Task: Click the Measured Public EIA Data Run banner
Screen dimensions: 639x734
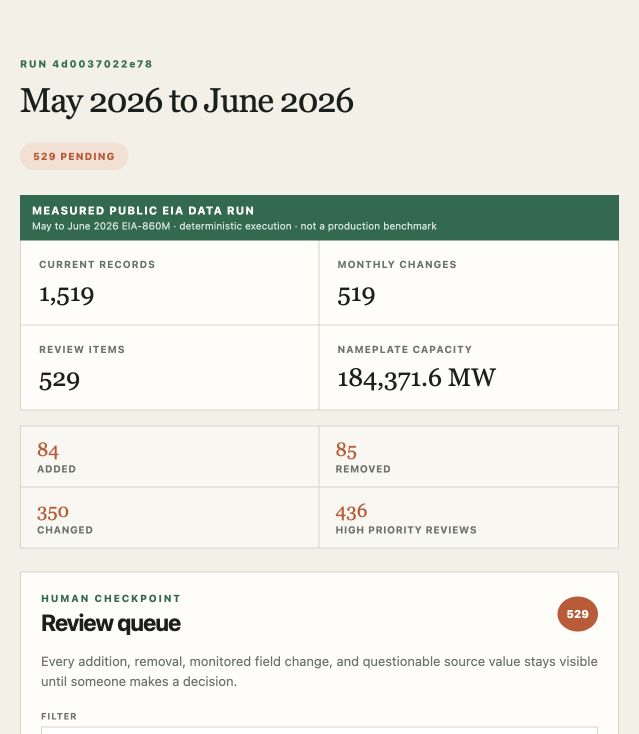Action: (x=319, y=218)
